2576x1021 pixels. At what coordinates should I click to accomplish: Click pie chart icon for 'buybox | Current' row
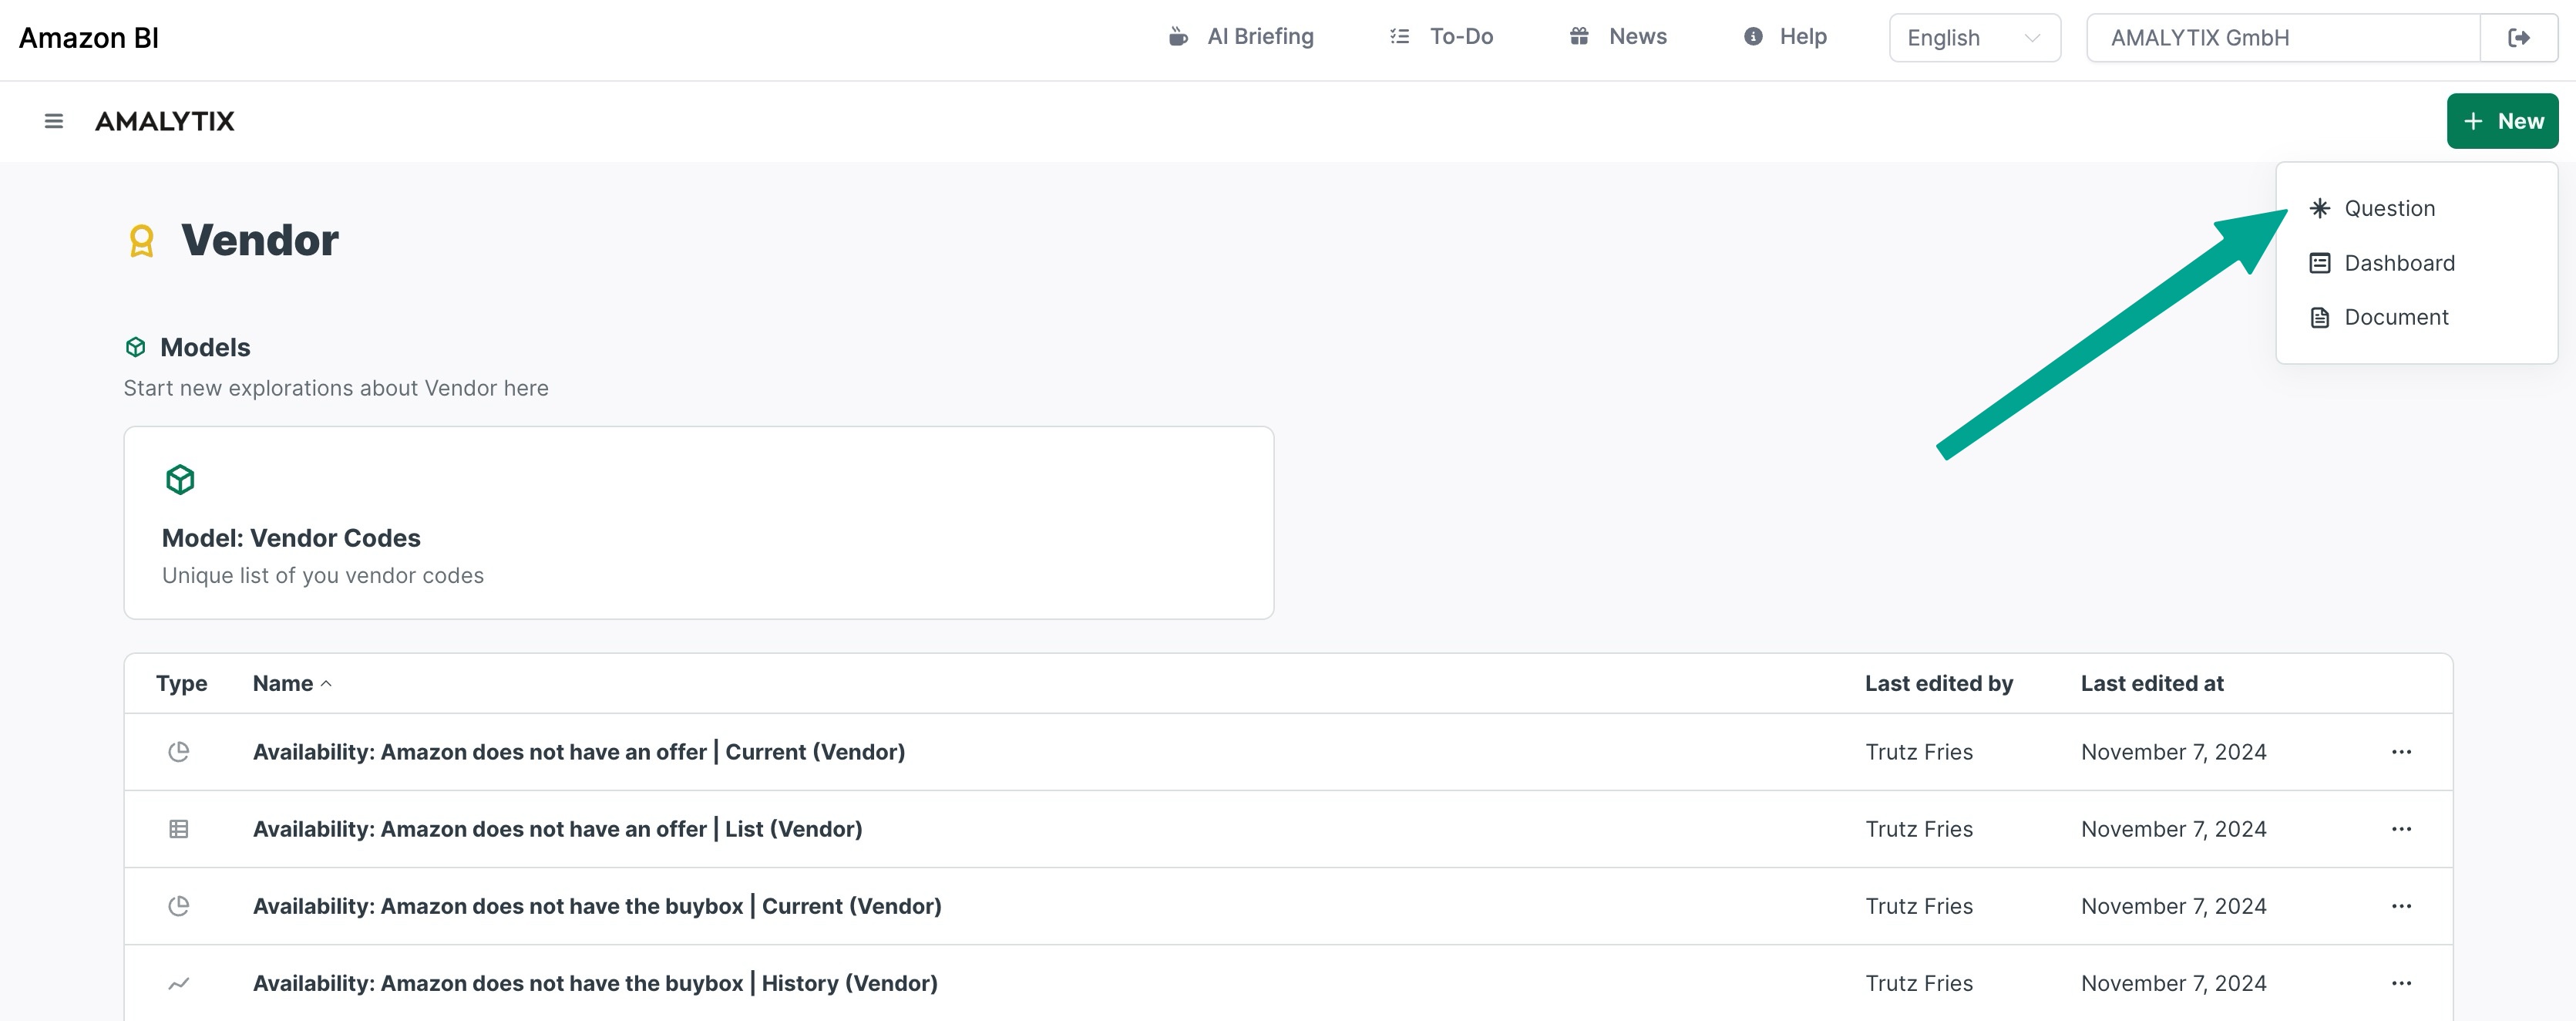point(179,906)
